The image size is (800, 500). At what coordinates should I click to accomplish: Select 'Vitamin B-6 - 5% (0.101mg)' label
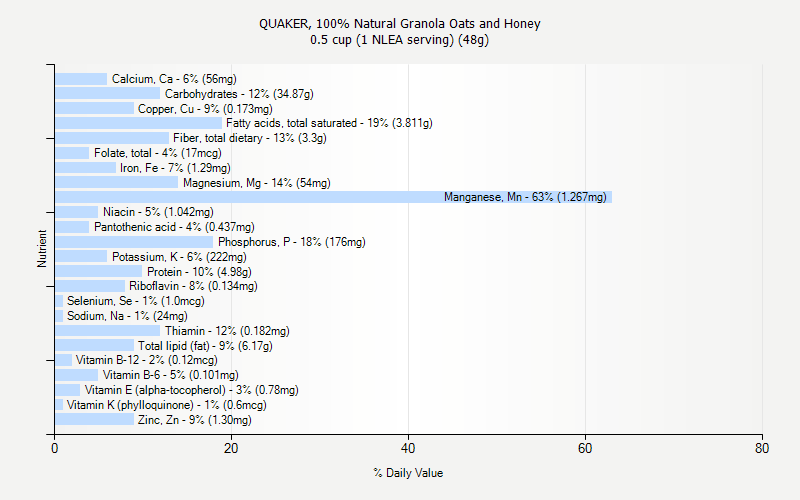click(170, 375)
